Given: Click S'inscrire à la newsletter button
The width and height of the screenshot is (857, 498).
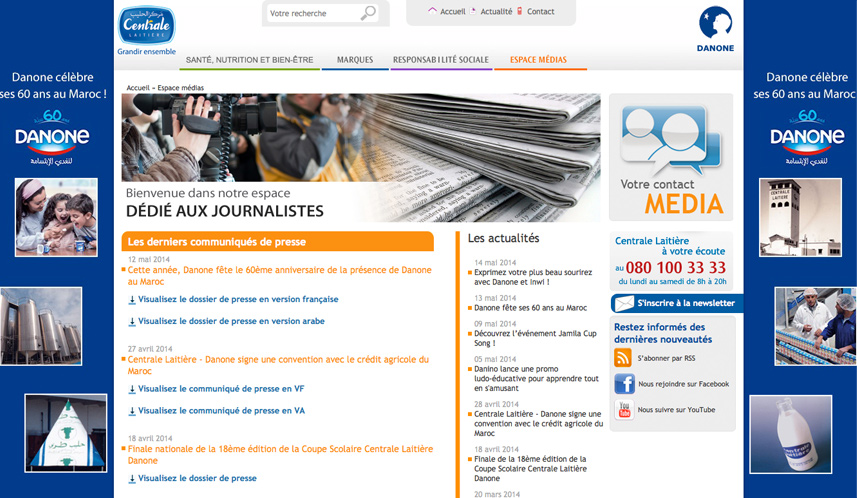Looking at the screenshot, I should (677, 303).
